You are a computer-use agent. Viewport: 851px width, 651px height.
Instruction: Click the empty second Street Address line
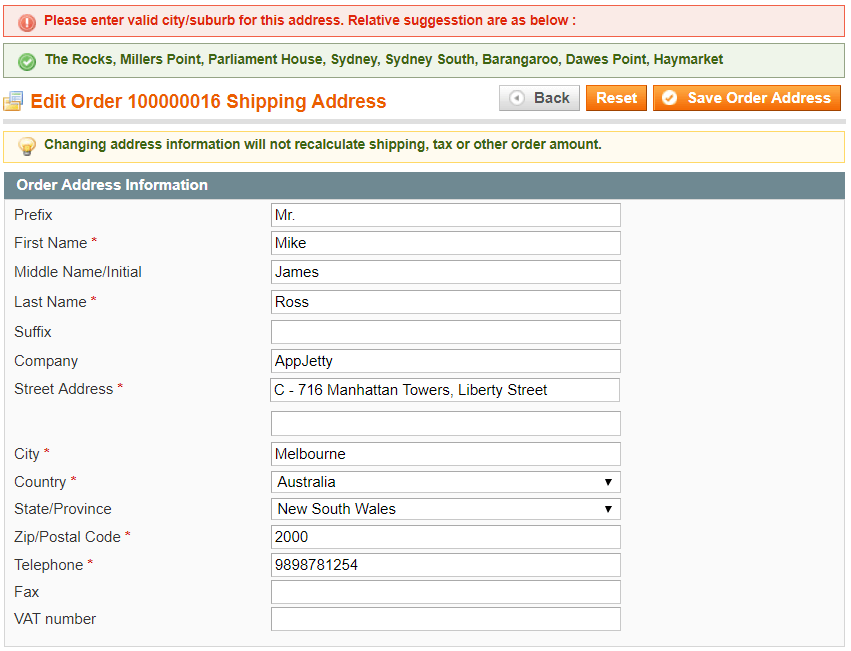445,424
